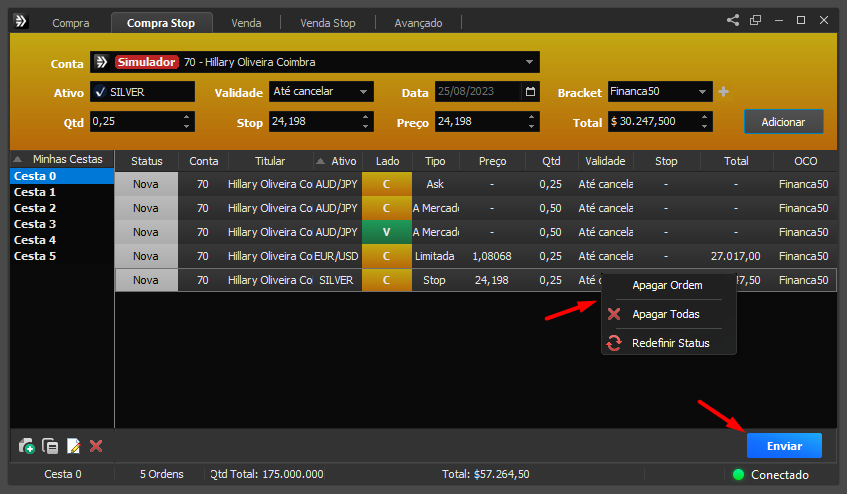Toggle the C side cell on EUR/USD row
Viewport: 847px width, 494px height.
coord(386,256)
